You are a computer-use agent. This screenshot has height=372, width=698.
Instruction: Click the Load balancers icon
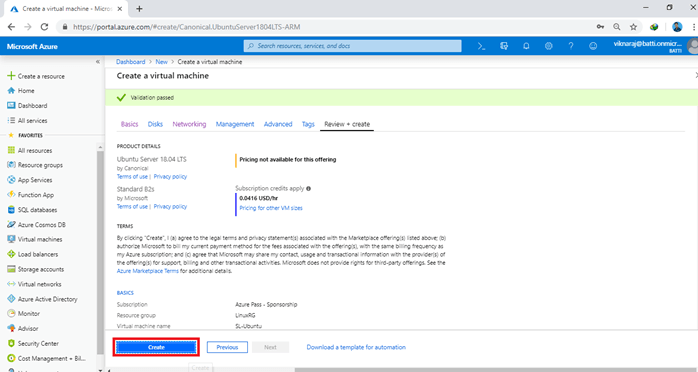[x=11, y=254]
